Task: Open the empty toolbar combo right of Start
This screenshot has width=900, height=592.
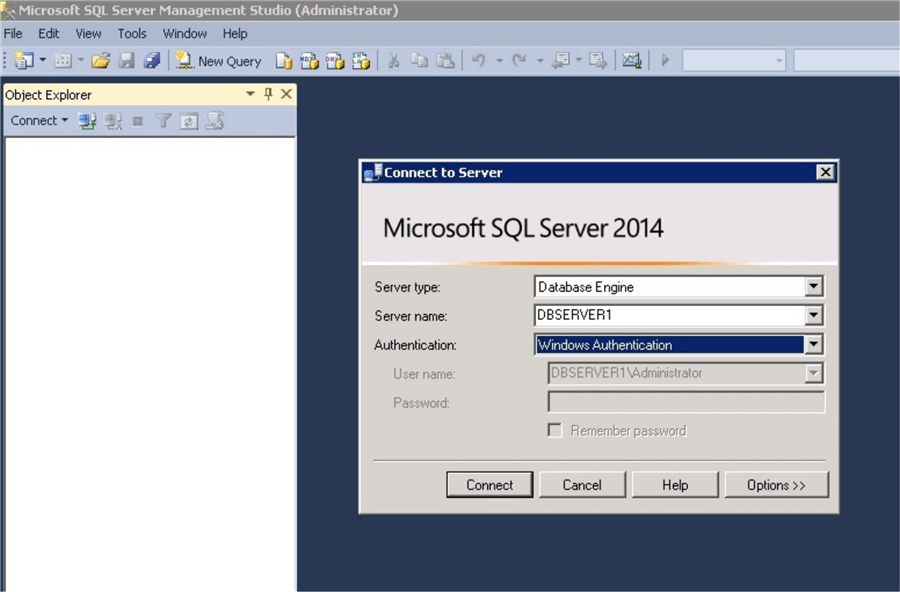Action: coord(734,60)
